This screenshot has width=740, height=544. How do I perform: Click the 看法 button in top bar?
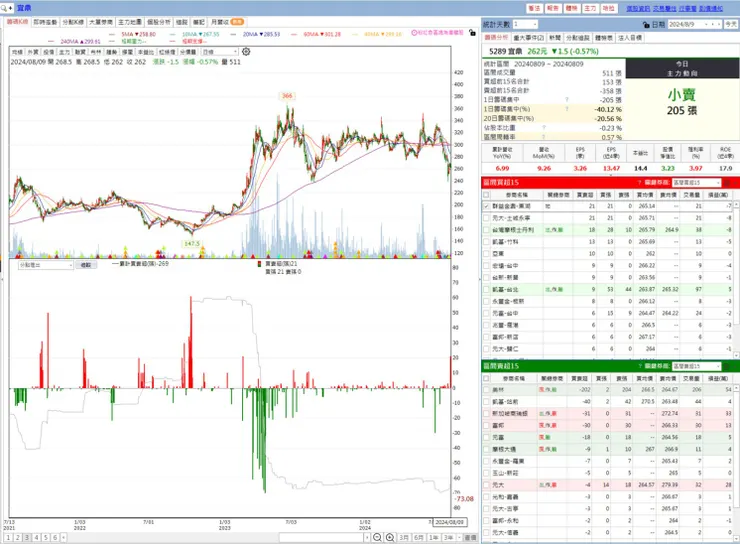pyautogui.click(x=534, y=8)
